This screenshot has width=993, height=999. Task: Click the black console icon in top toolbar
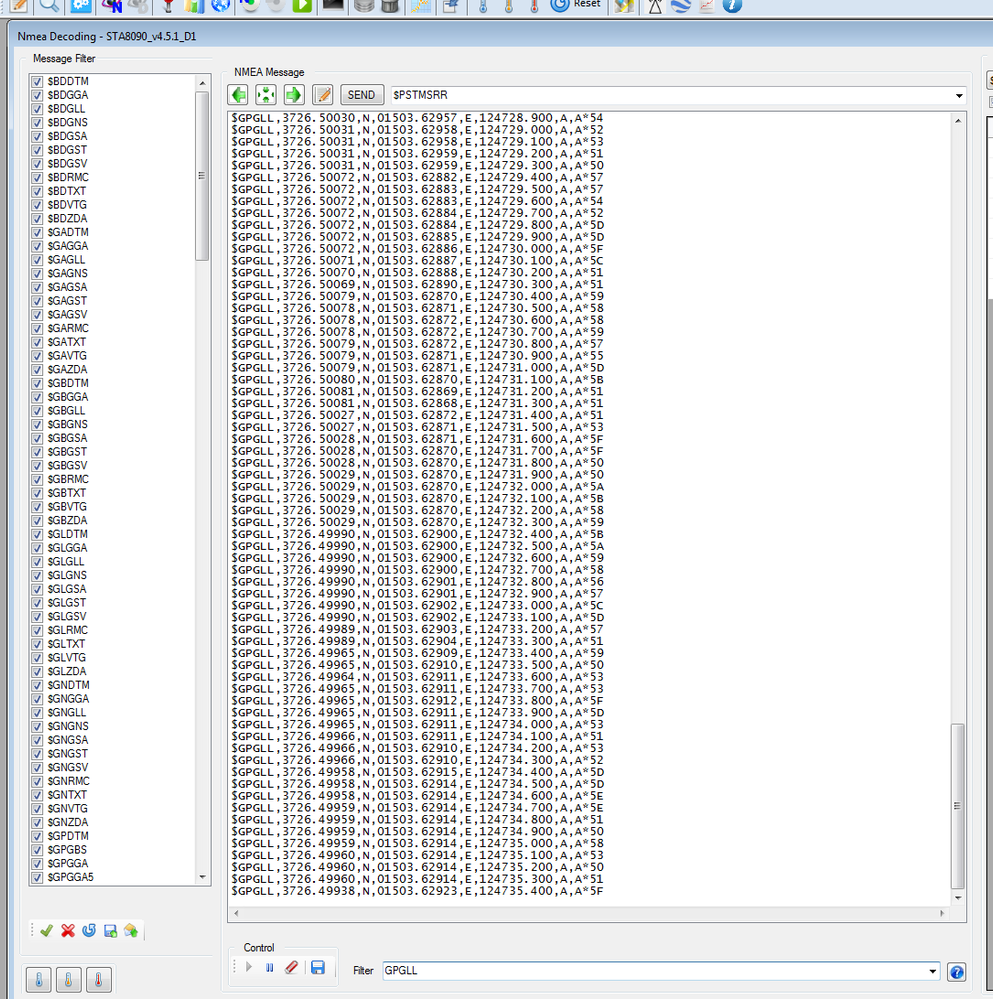coord(333,6)
